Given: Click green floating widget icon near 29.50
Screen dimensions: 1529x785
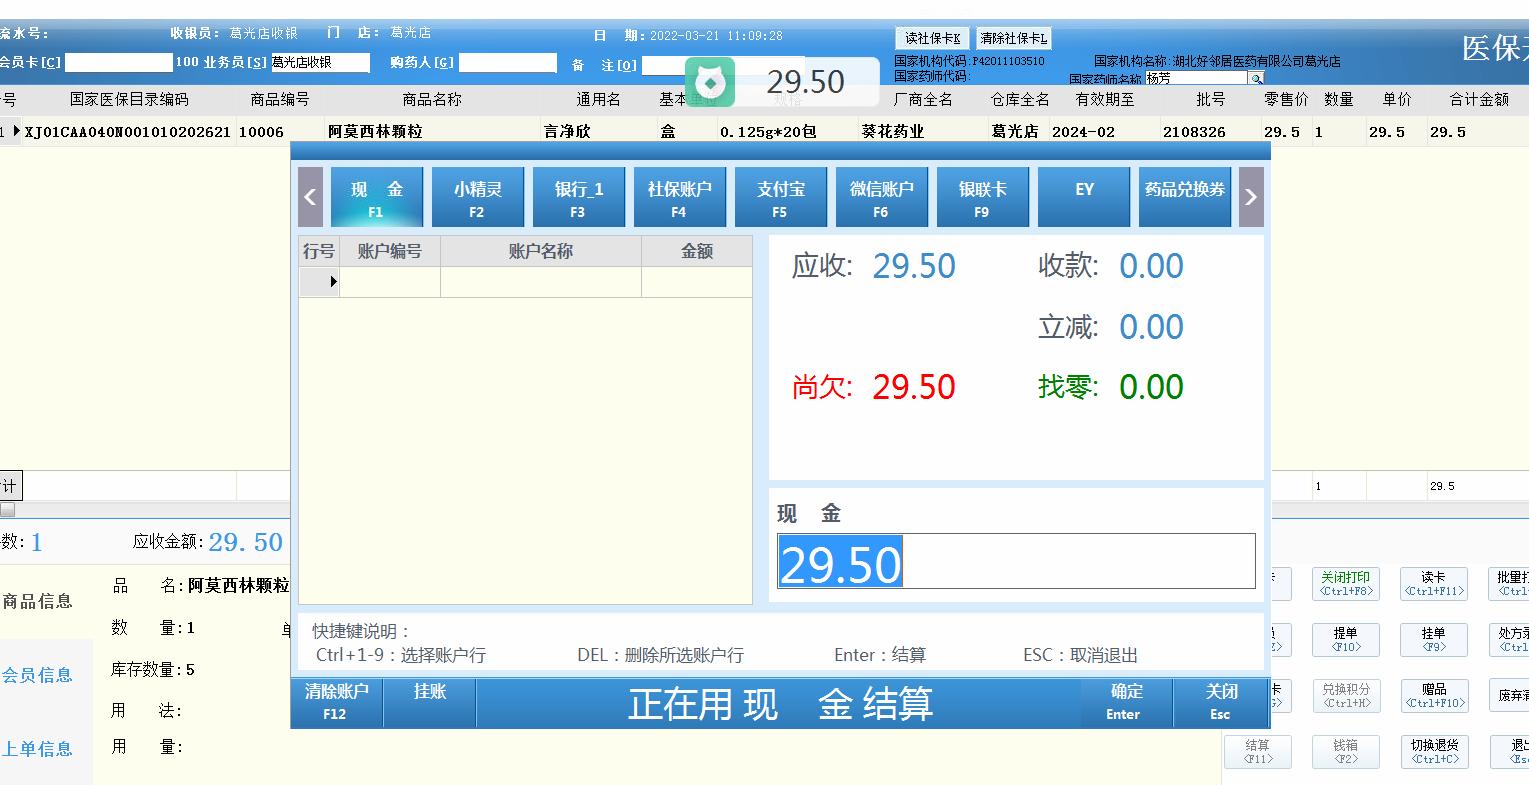Looking at the screenshot, I should point(710,81).
